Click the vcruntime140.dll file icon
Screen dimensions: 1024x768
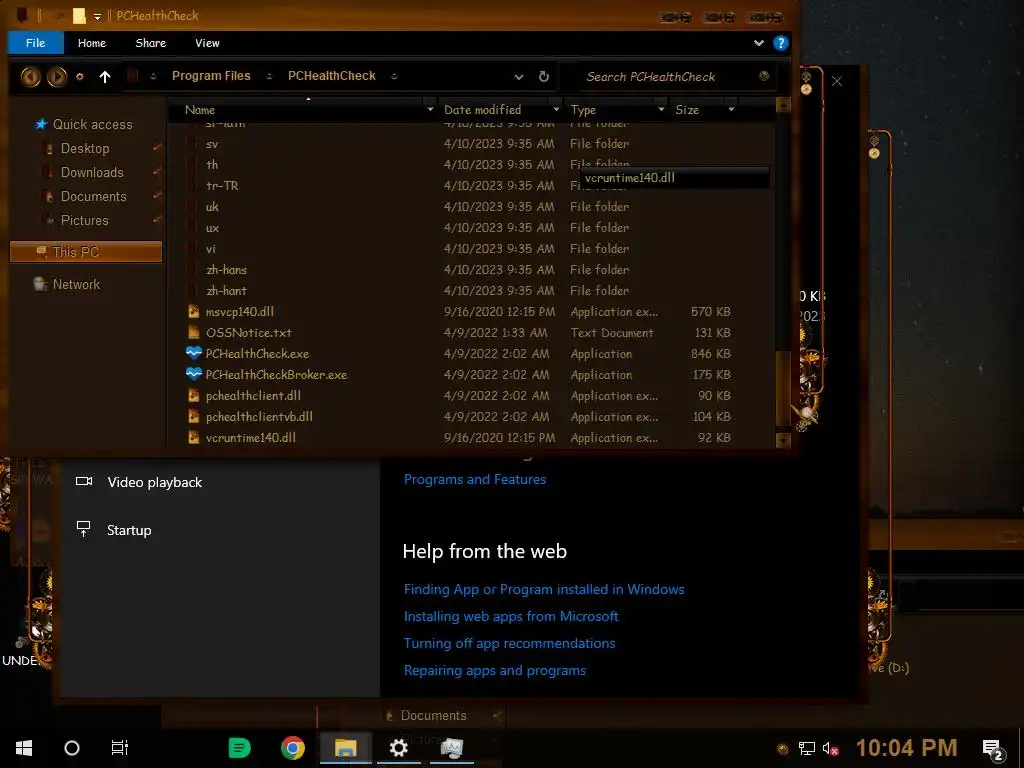click(x=193, y=438)
